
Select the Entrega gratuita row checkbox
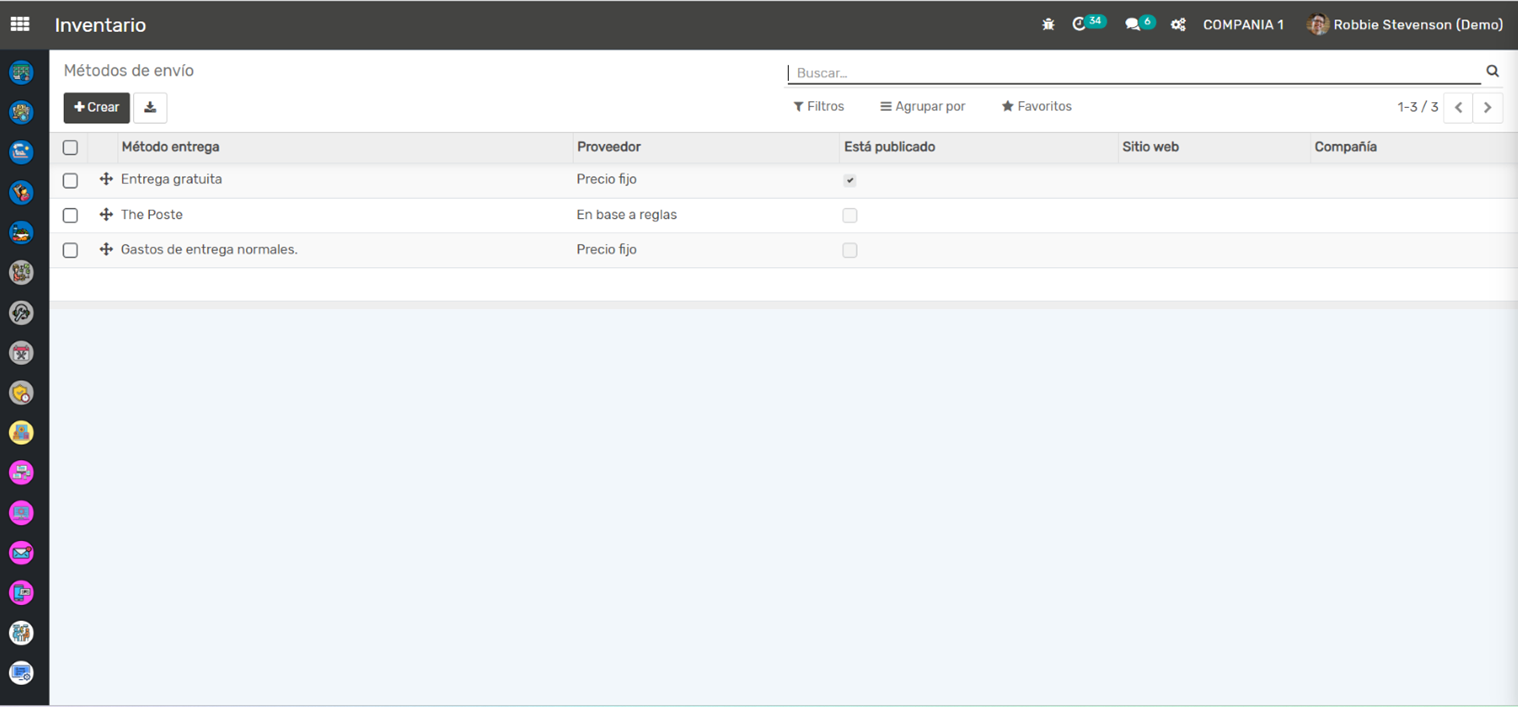click(x=70, y=181)
